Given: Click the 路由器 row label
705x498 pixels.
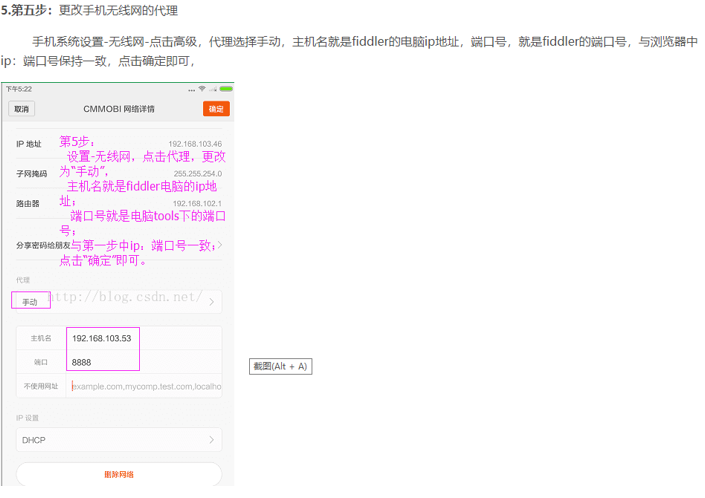Looking at the screenshot, I should [x=27, y=203].
